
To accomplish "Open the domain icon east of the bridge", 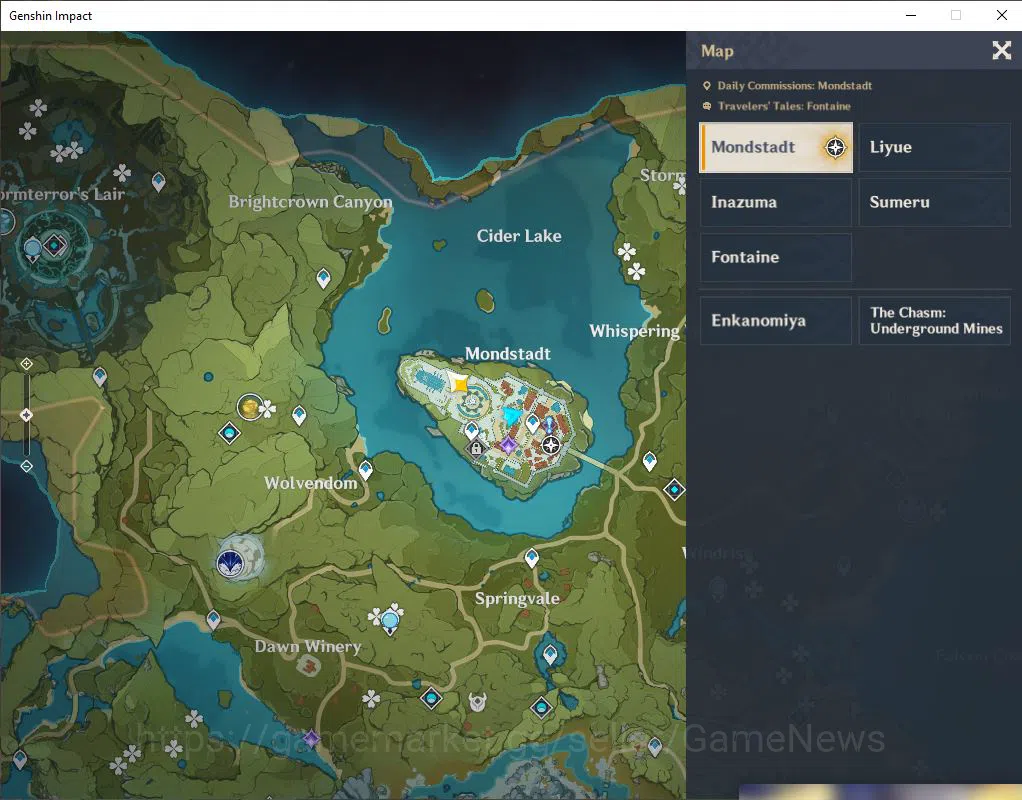I will tap(674, 489).
